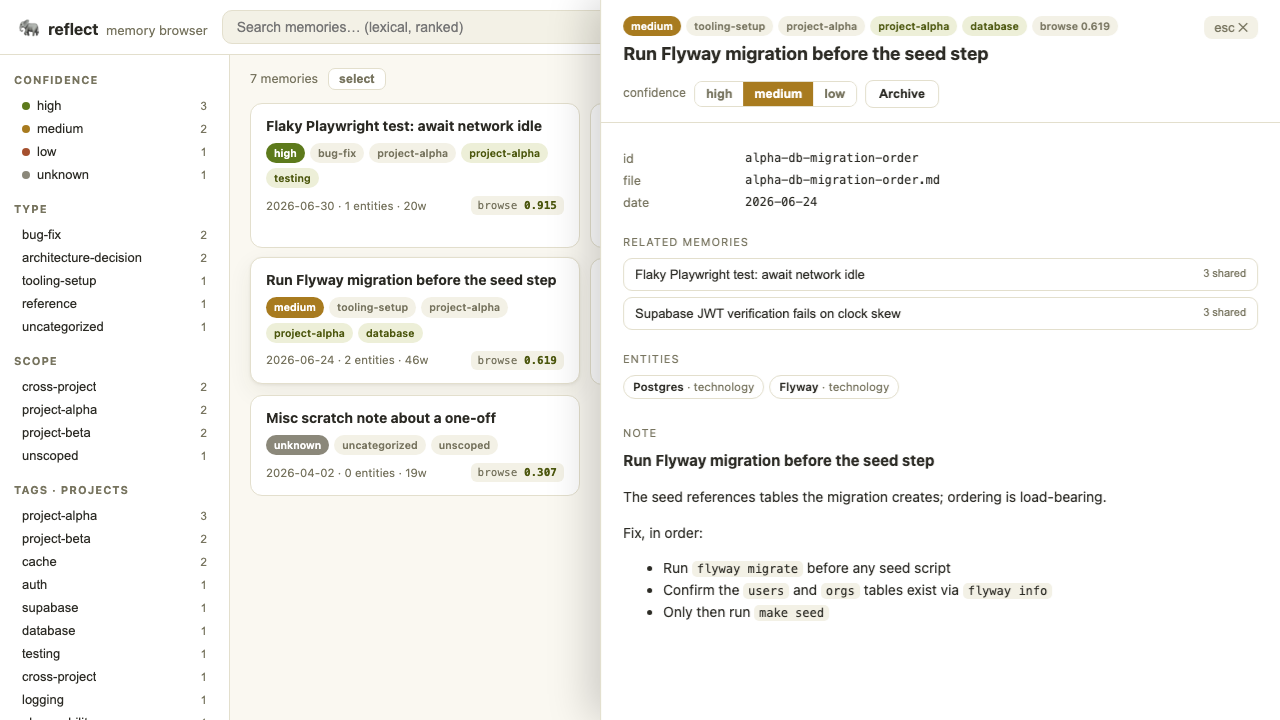
Task: Filter by low confidence in the sidebar
Action: tap(114, 152)
